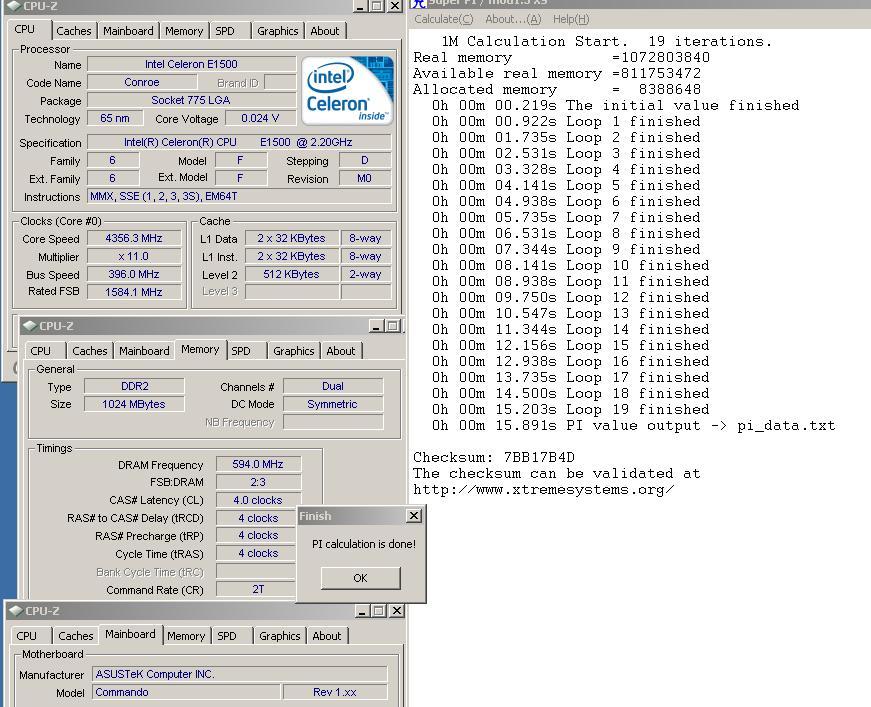Minimize the middle CPU-Z window
This screenshot has height=707, width=871.
pyautogui.click(x=376, y=326)
